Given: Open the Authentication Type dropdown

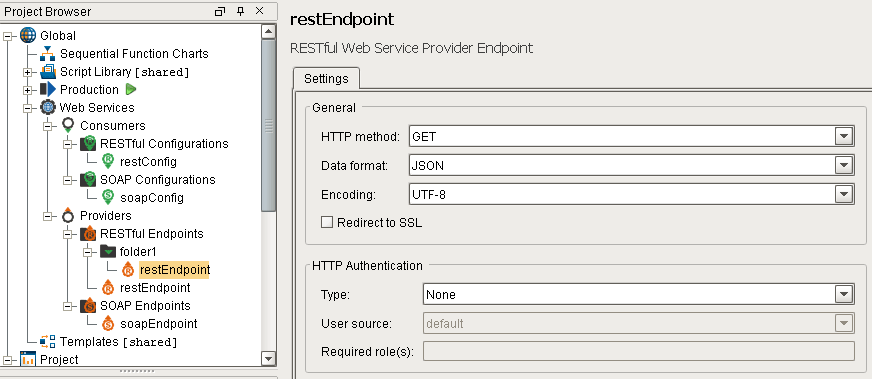Looking at the screenshot, I should [x=844, y=294].
